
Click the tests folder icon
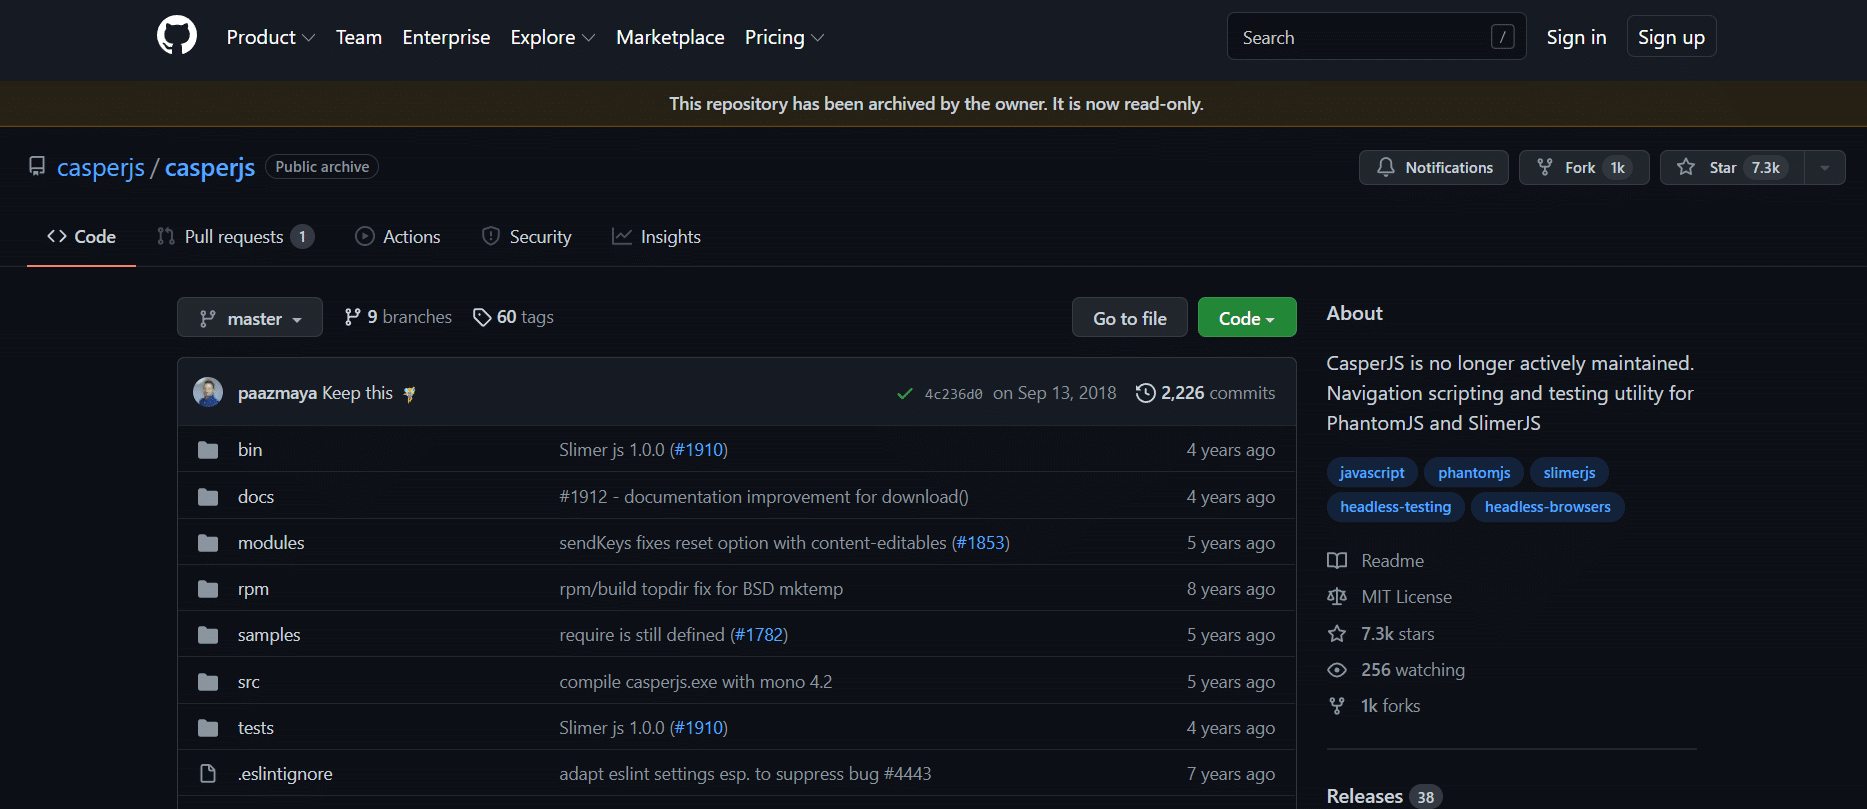(x=208, y=728)
